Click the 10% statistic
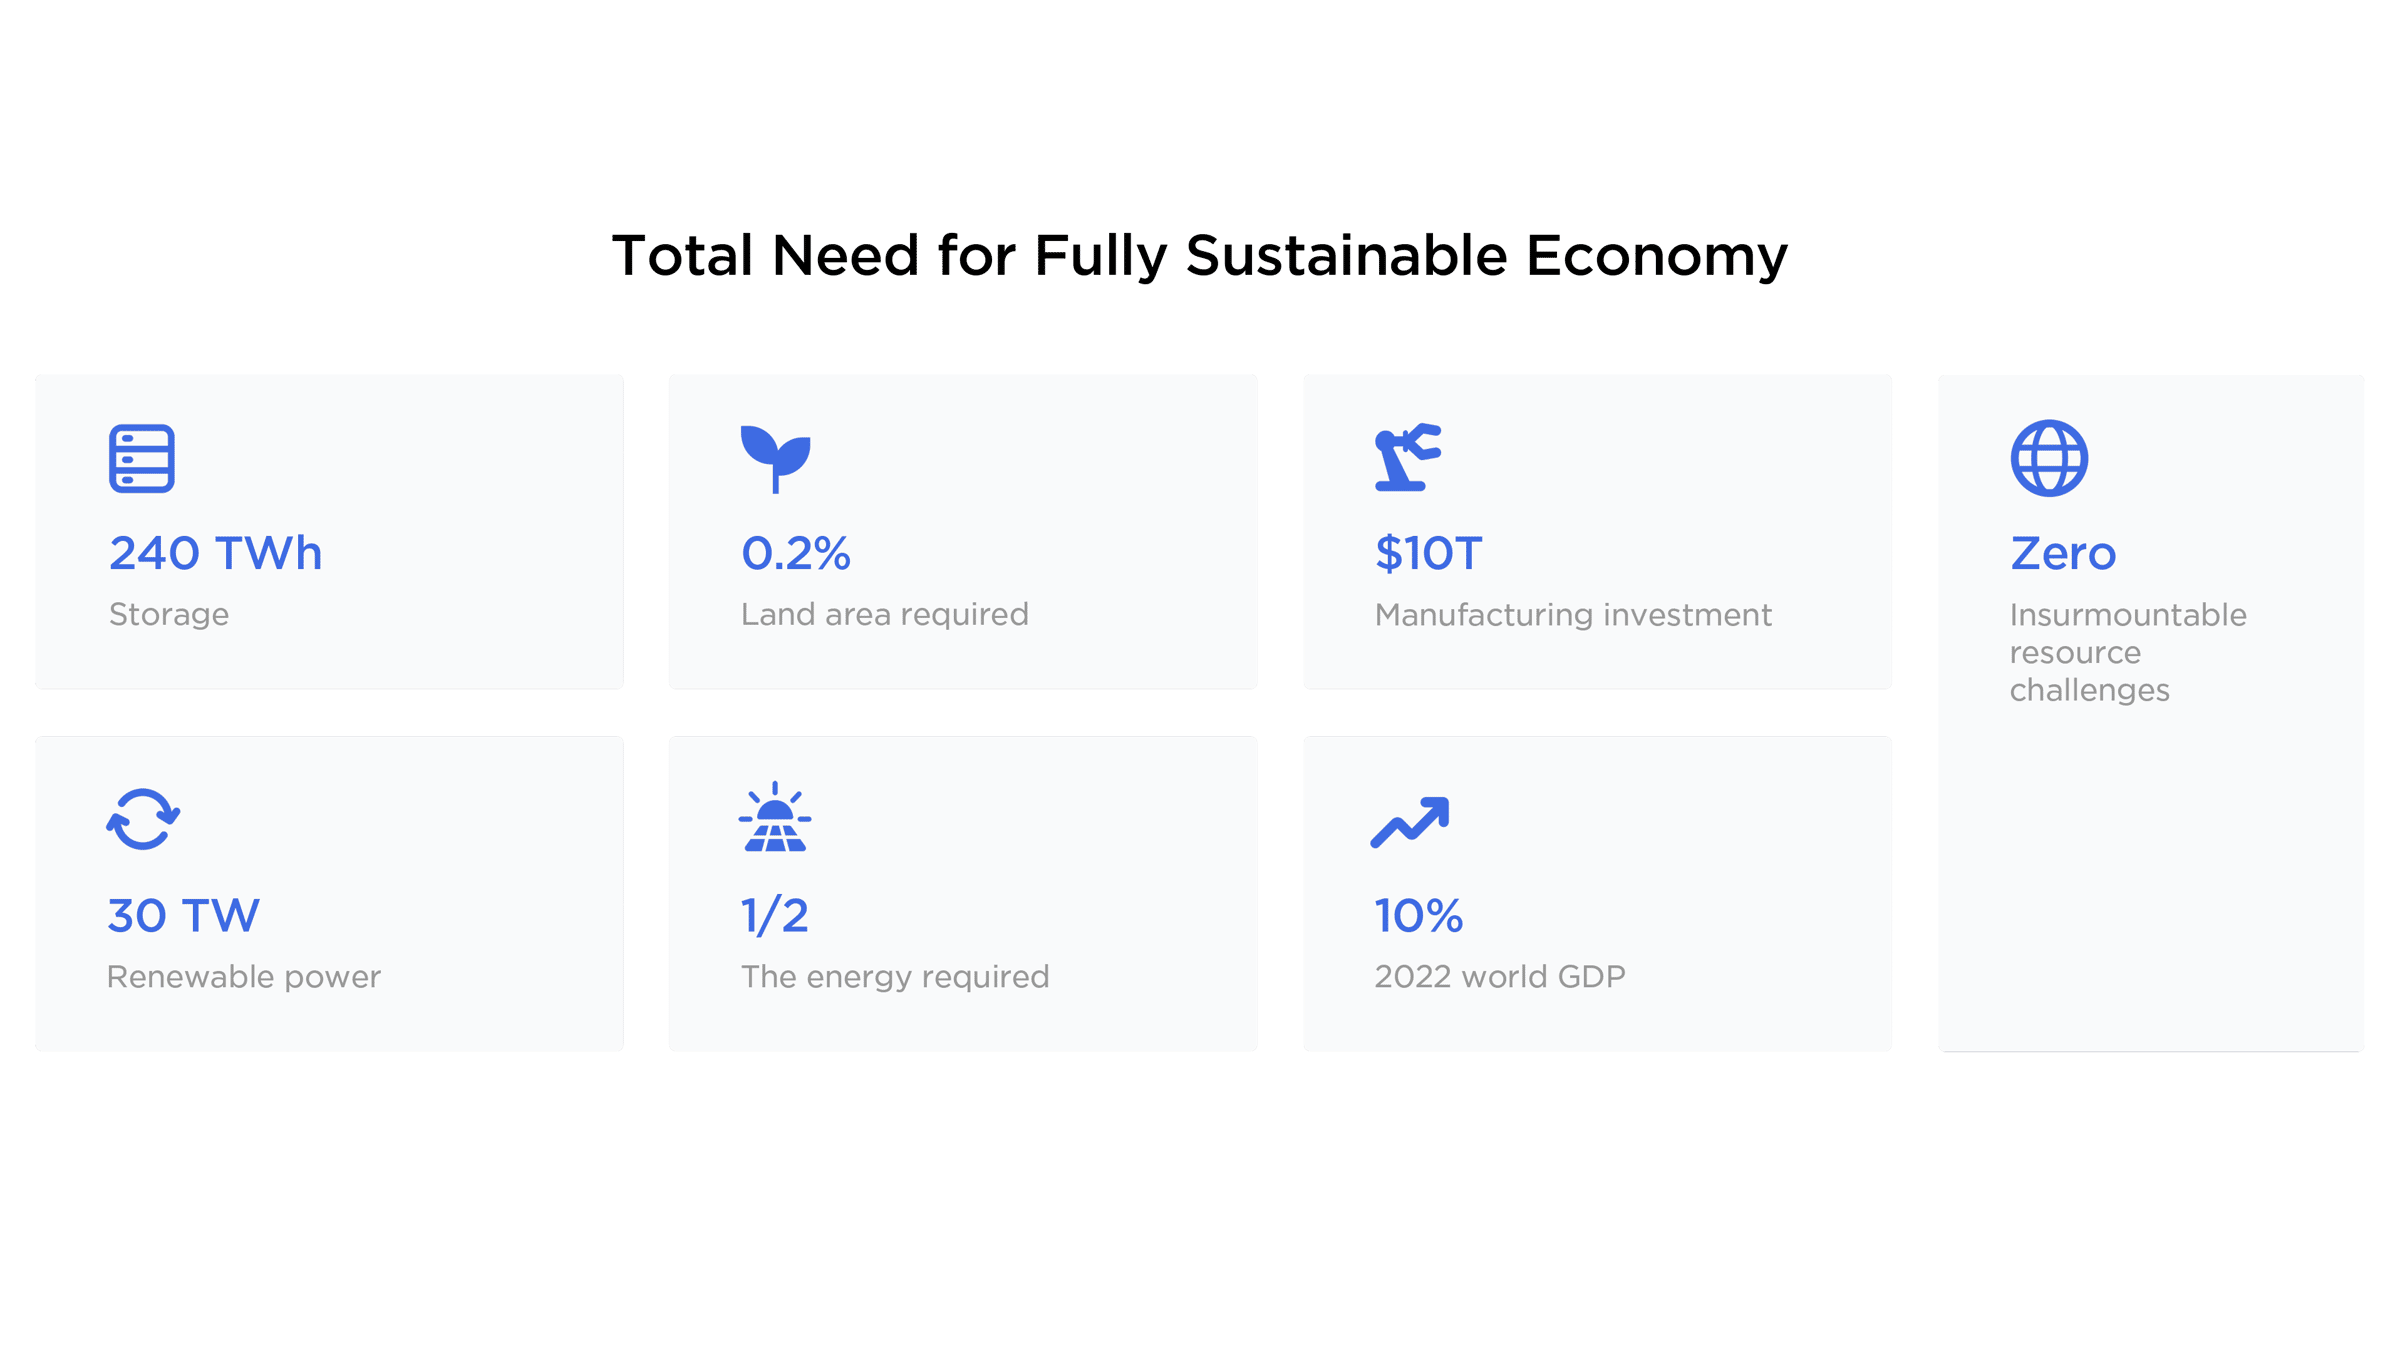 tap(1418, 915)
